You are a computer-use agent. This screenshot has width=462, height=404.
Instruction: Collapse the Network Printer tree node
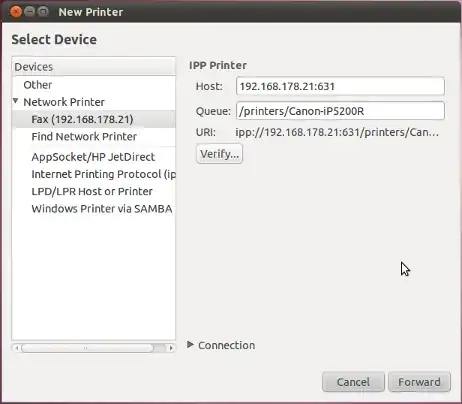click(x=16, y=101)
